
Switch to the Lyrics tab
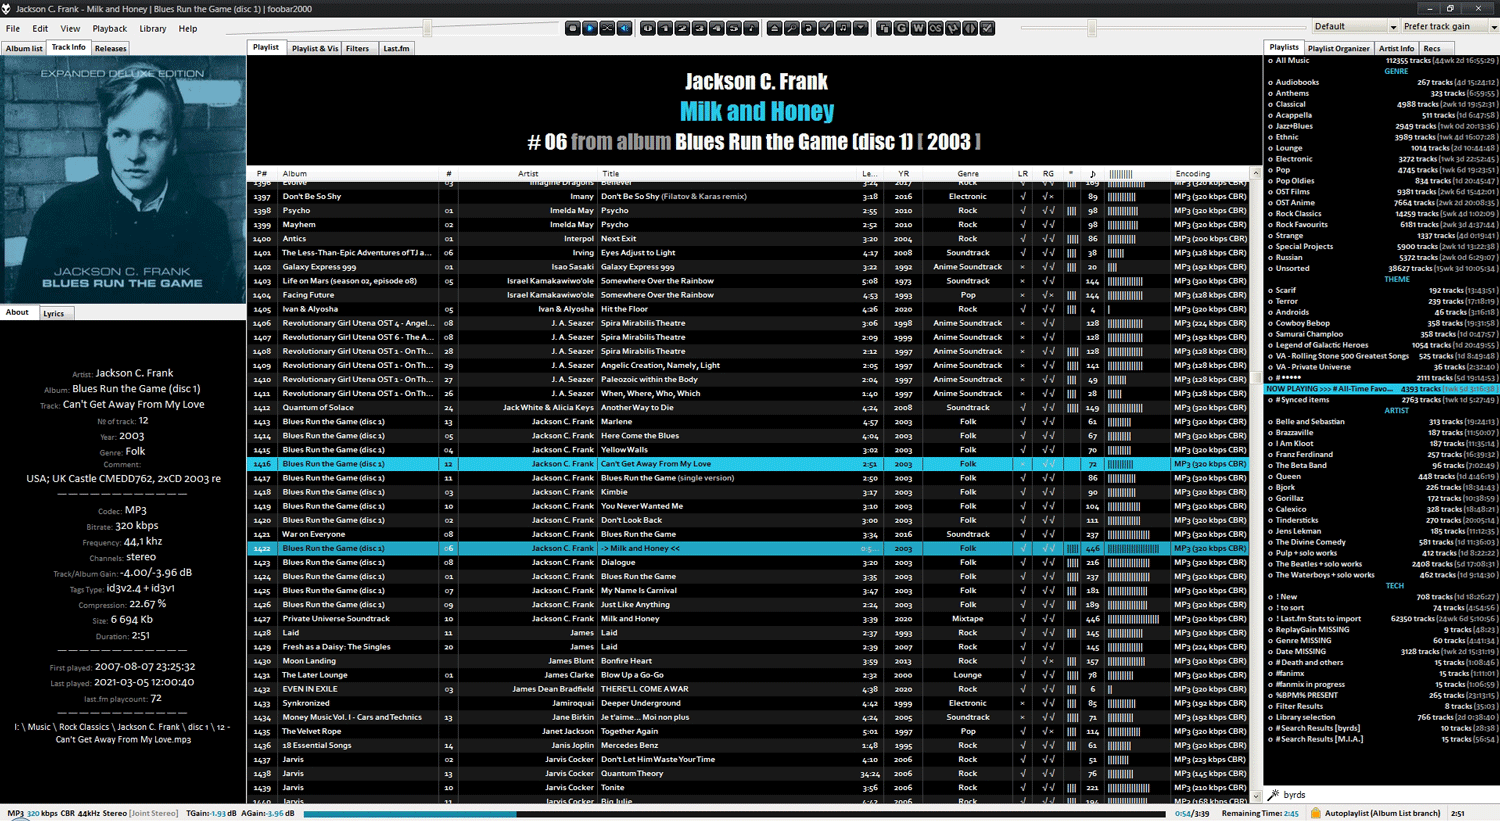point(54,313)
